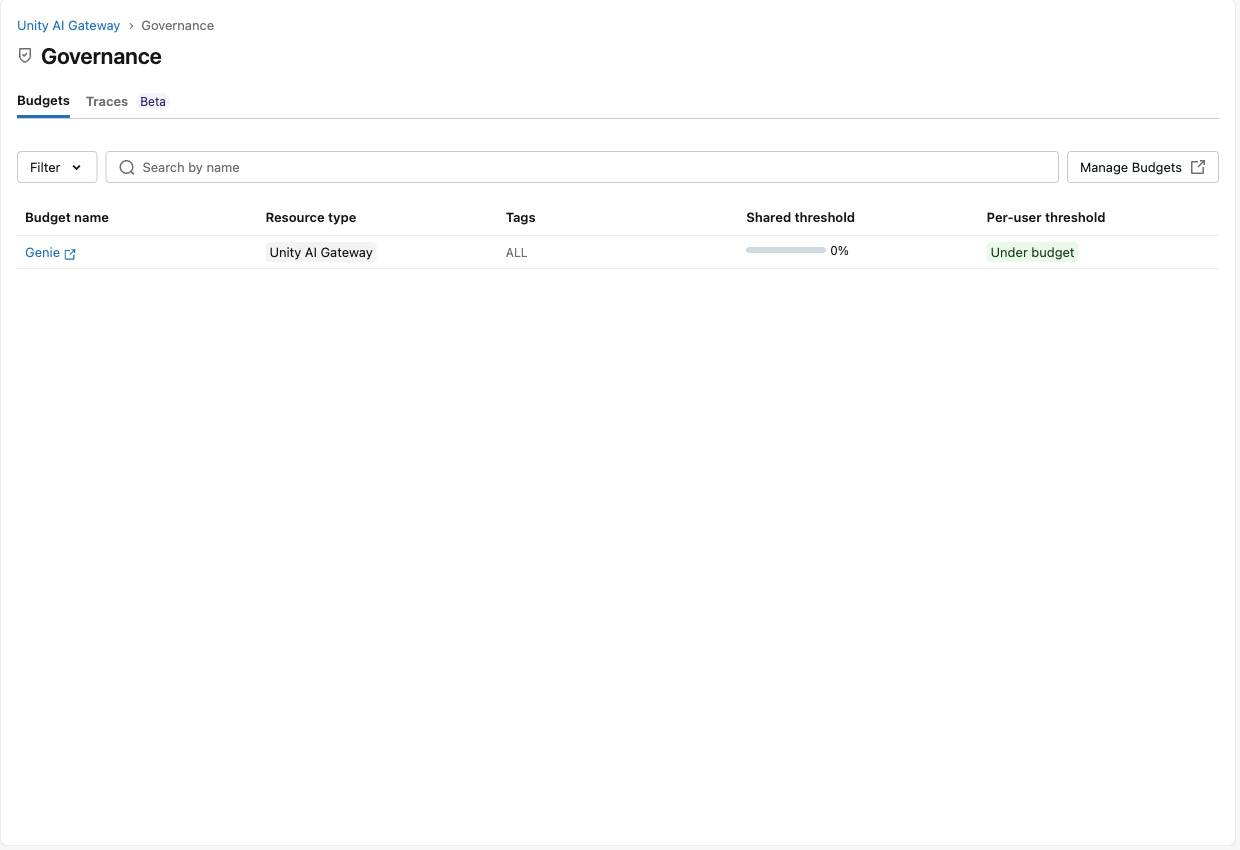Screen dimensions: 1240x850
Task: Focus the Search by name field
Action: coord(582,167)
